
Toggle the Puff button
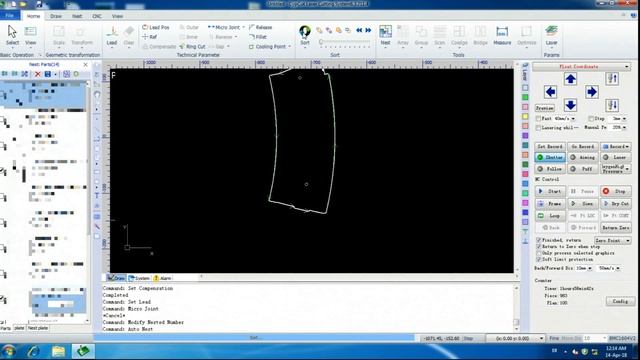tap(583, 169)
